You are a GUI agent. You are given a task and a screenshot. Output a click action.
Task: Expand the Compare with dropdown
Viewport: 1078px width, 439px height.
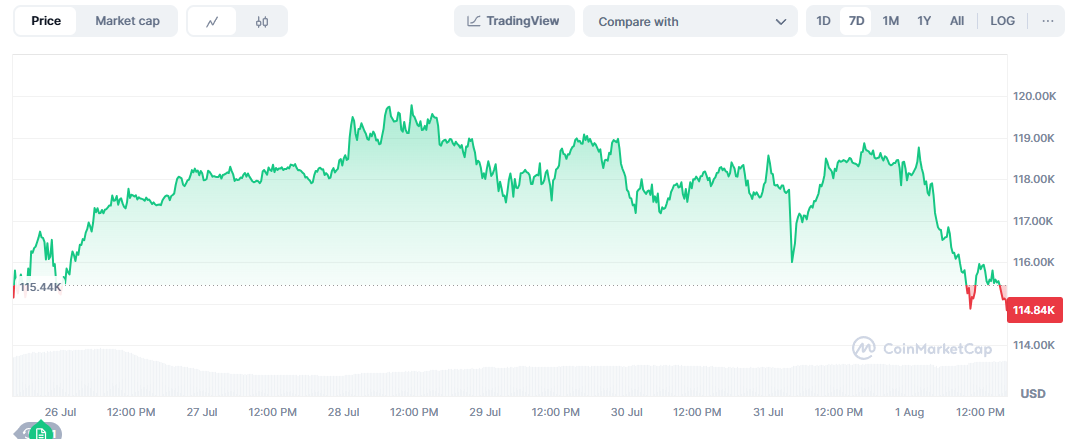tap(690, 21)
